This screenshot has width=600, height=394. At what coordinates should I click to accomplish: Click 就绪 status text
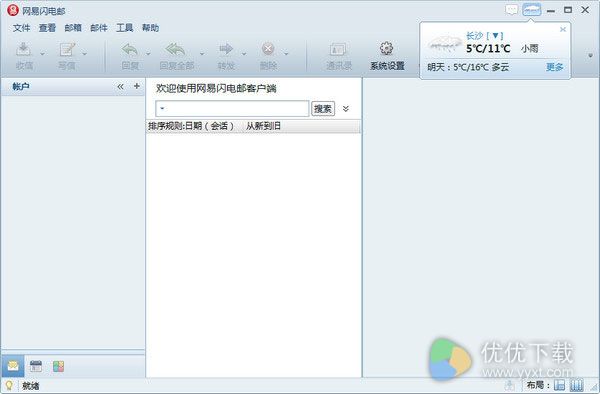coord(31,386)
